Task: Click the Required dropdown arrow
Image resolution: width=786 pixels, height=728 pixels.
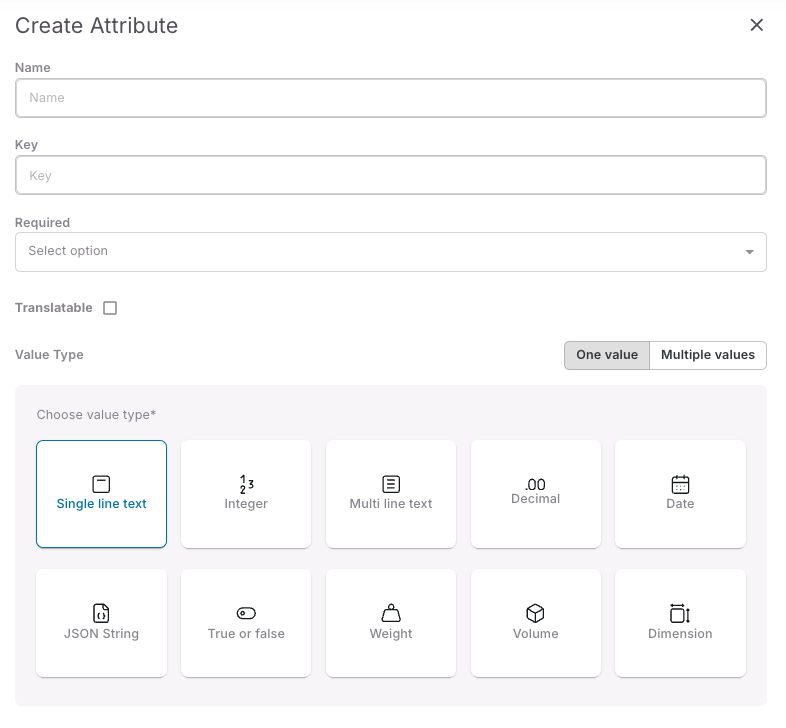Action: 749,252
